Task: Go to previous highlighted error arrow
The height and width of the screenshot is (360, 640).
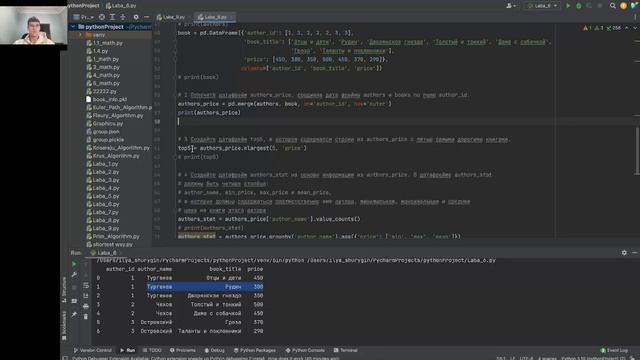Action: pos(627,28)
